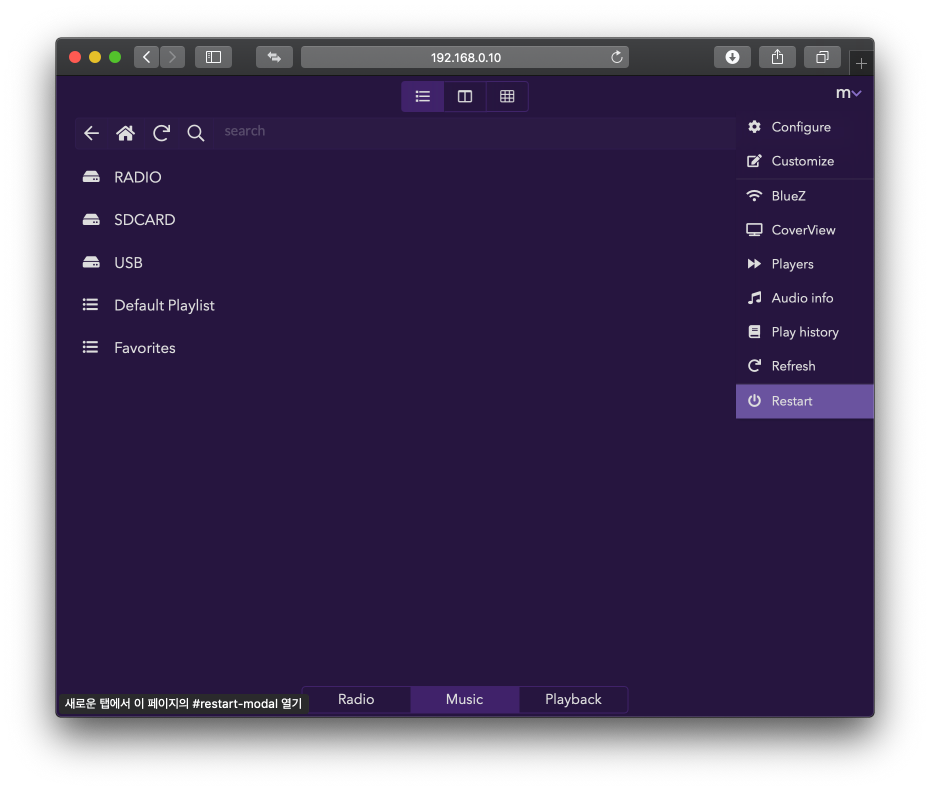This screenshot has height=791, width=930.
Task: Click the drive icon next to SDCARD
Action: [x=91, y=219]
